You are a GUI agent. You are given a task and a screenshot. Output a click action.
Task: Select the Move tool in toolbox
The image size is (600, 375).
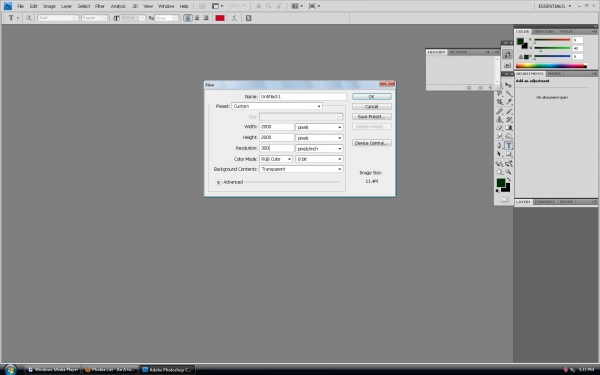tap(509, 85)
